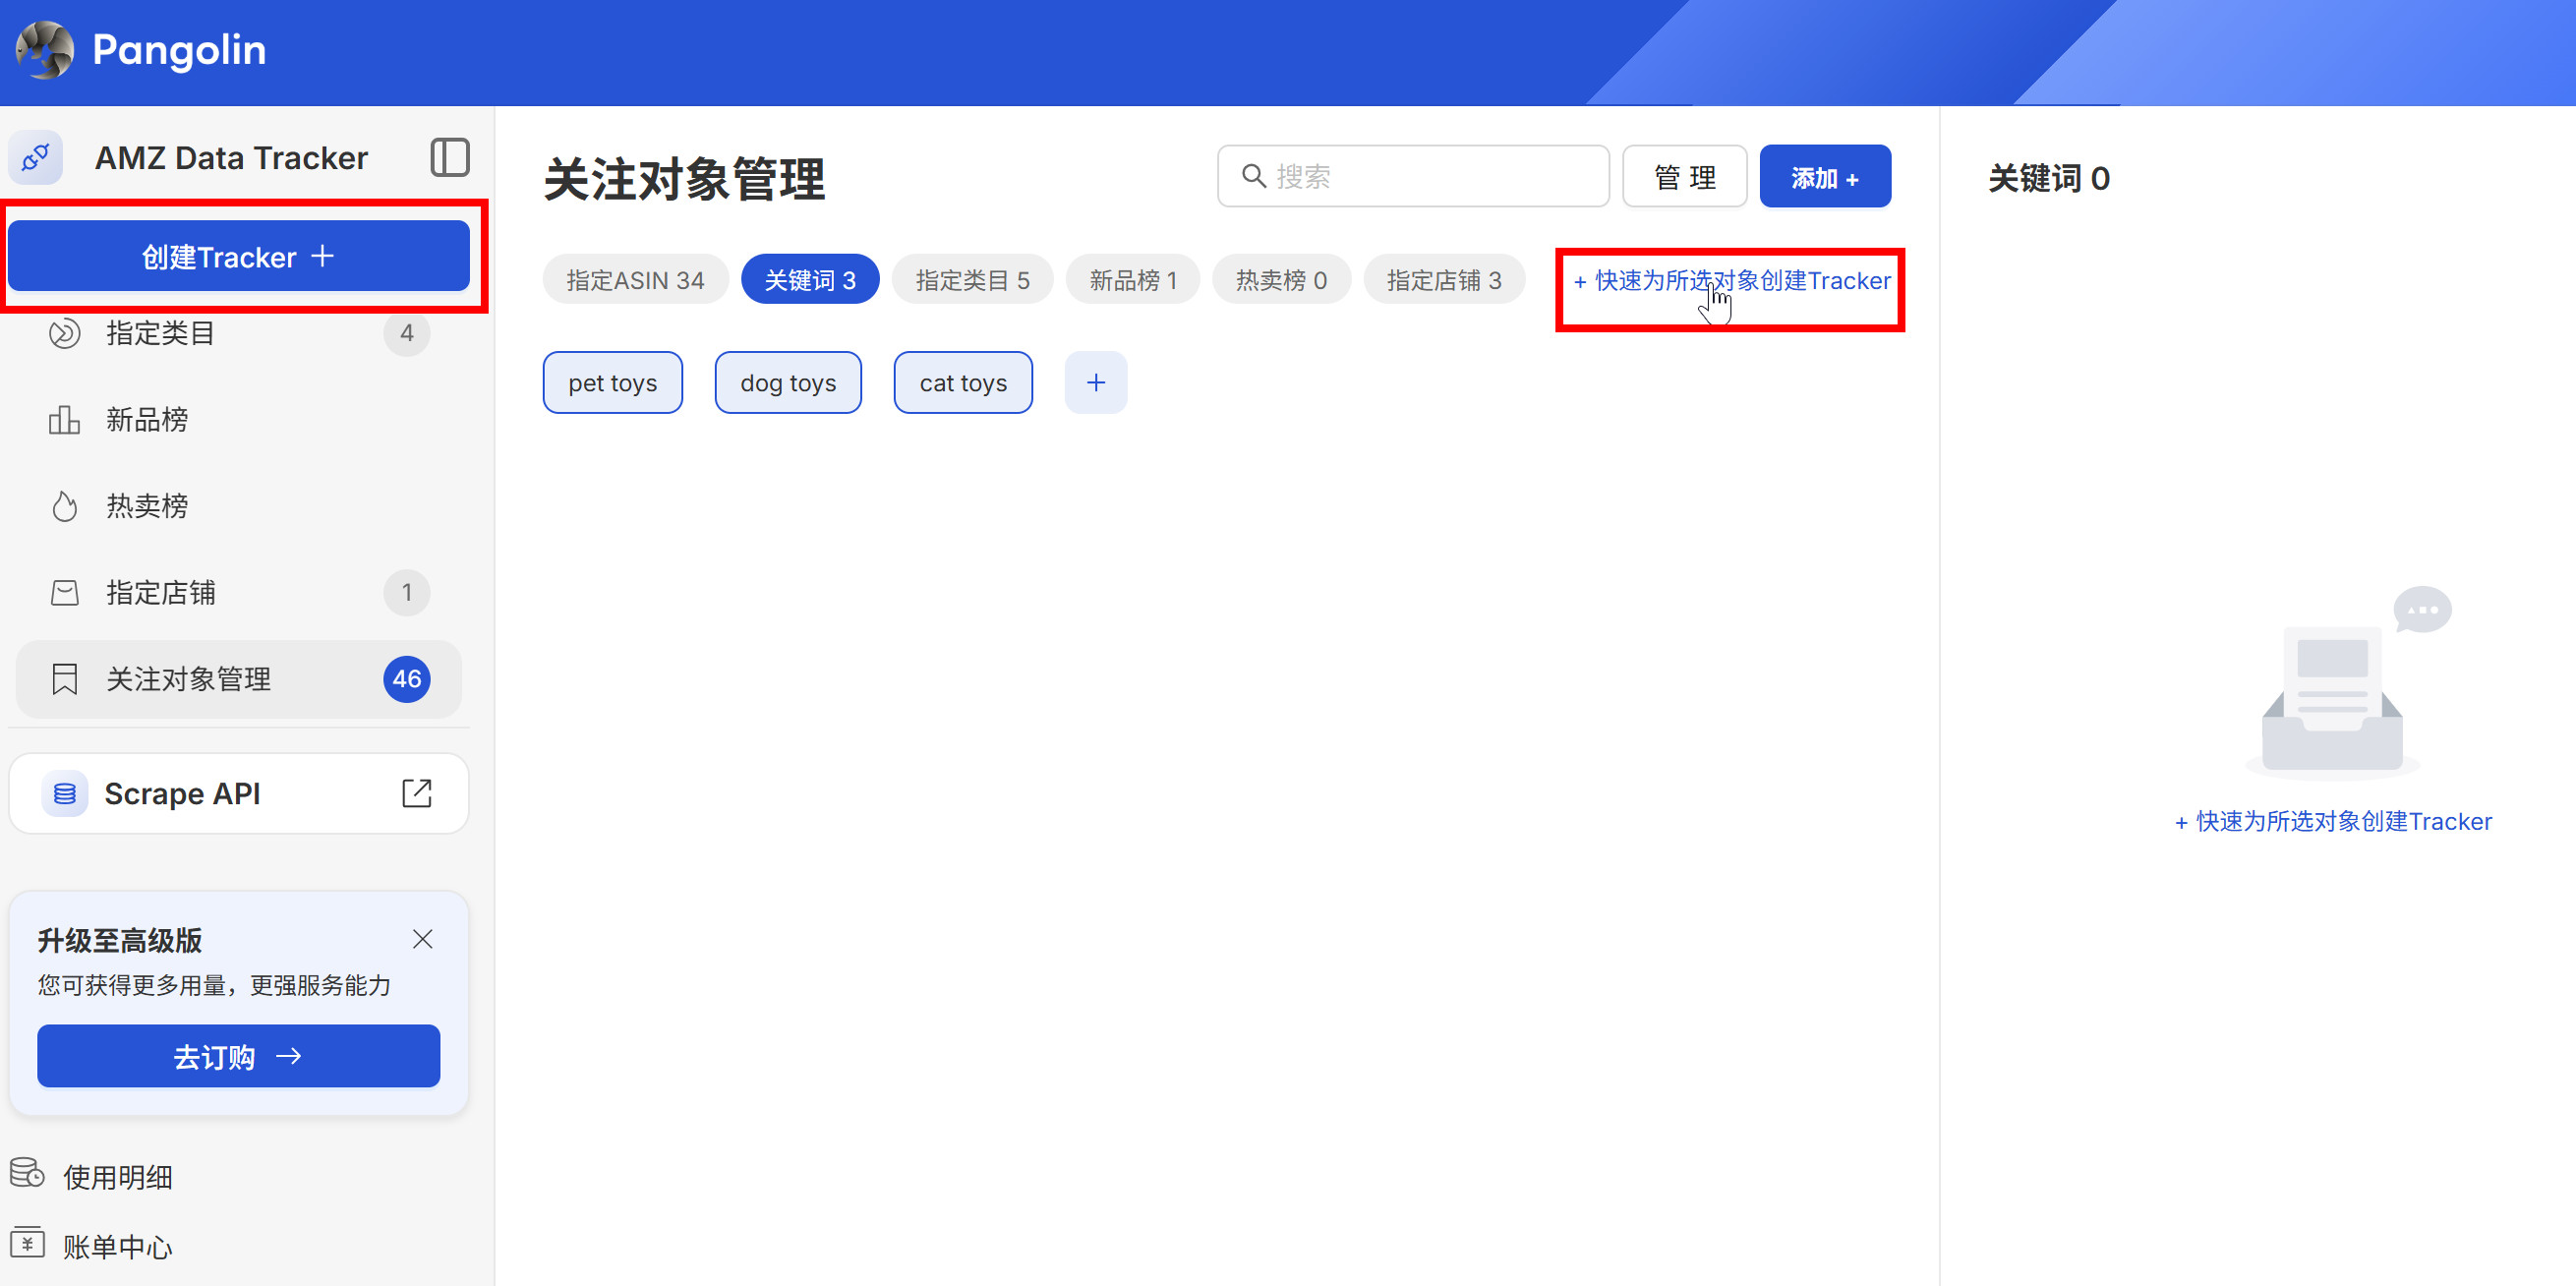Open 账单中心 billing center
The width and height of the screenshot is (2576, 1286).
117,1246
